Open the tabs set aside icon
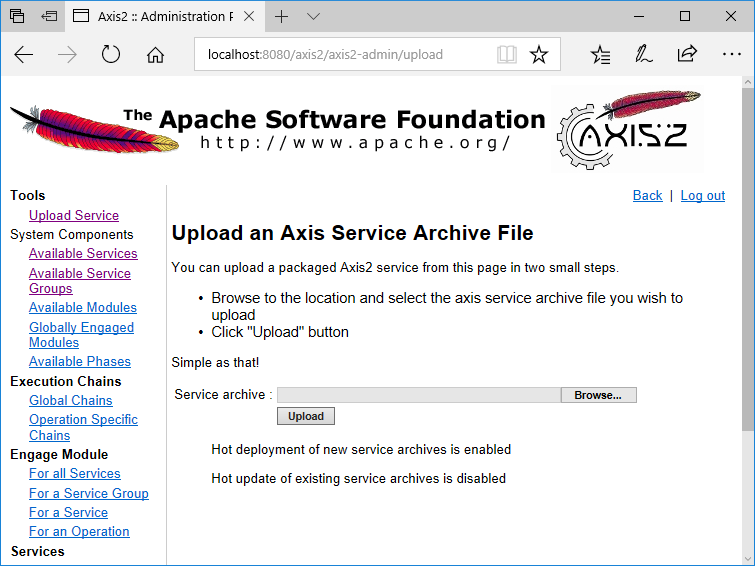 (17, 16)
